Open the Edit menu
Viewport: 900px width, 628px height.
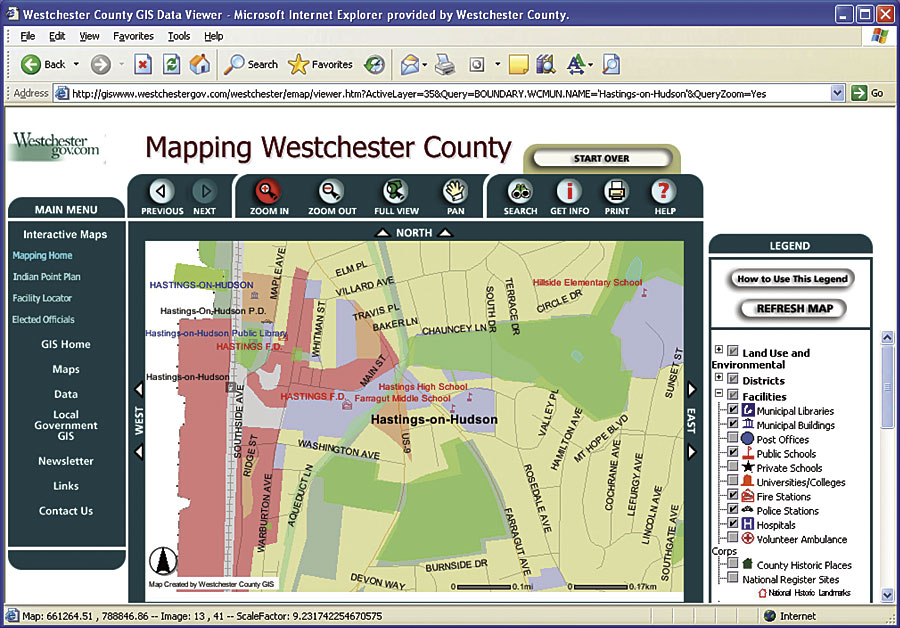pyautogui.click(x=57, y=36)
